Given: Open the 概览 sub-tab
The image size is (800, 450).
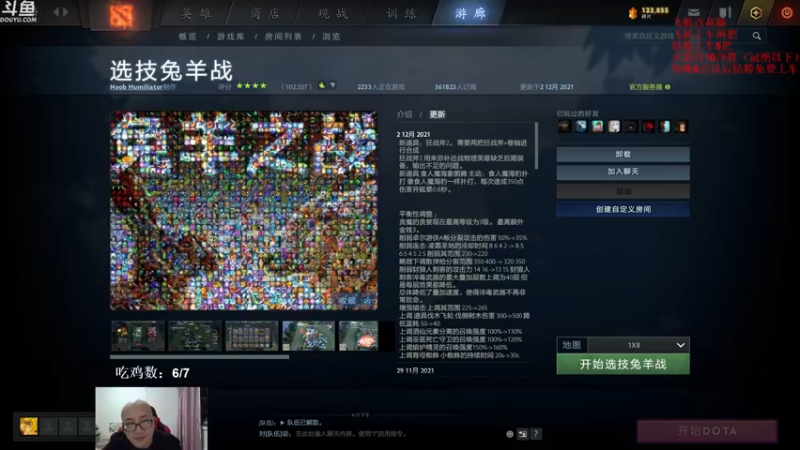Looking at the screenshot, I should pyautogui.click(x=188, y=37).
